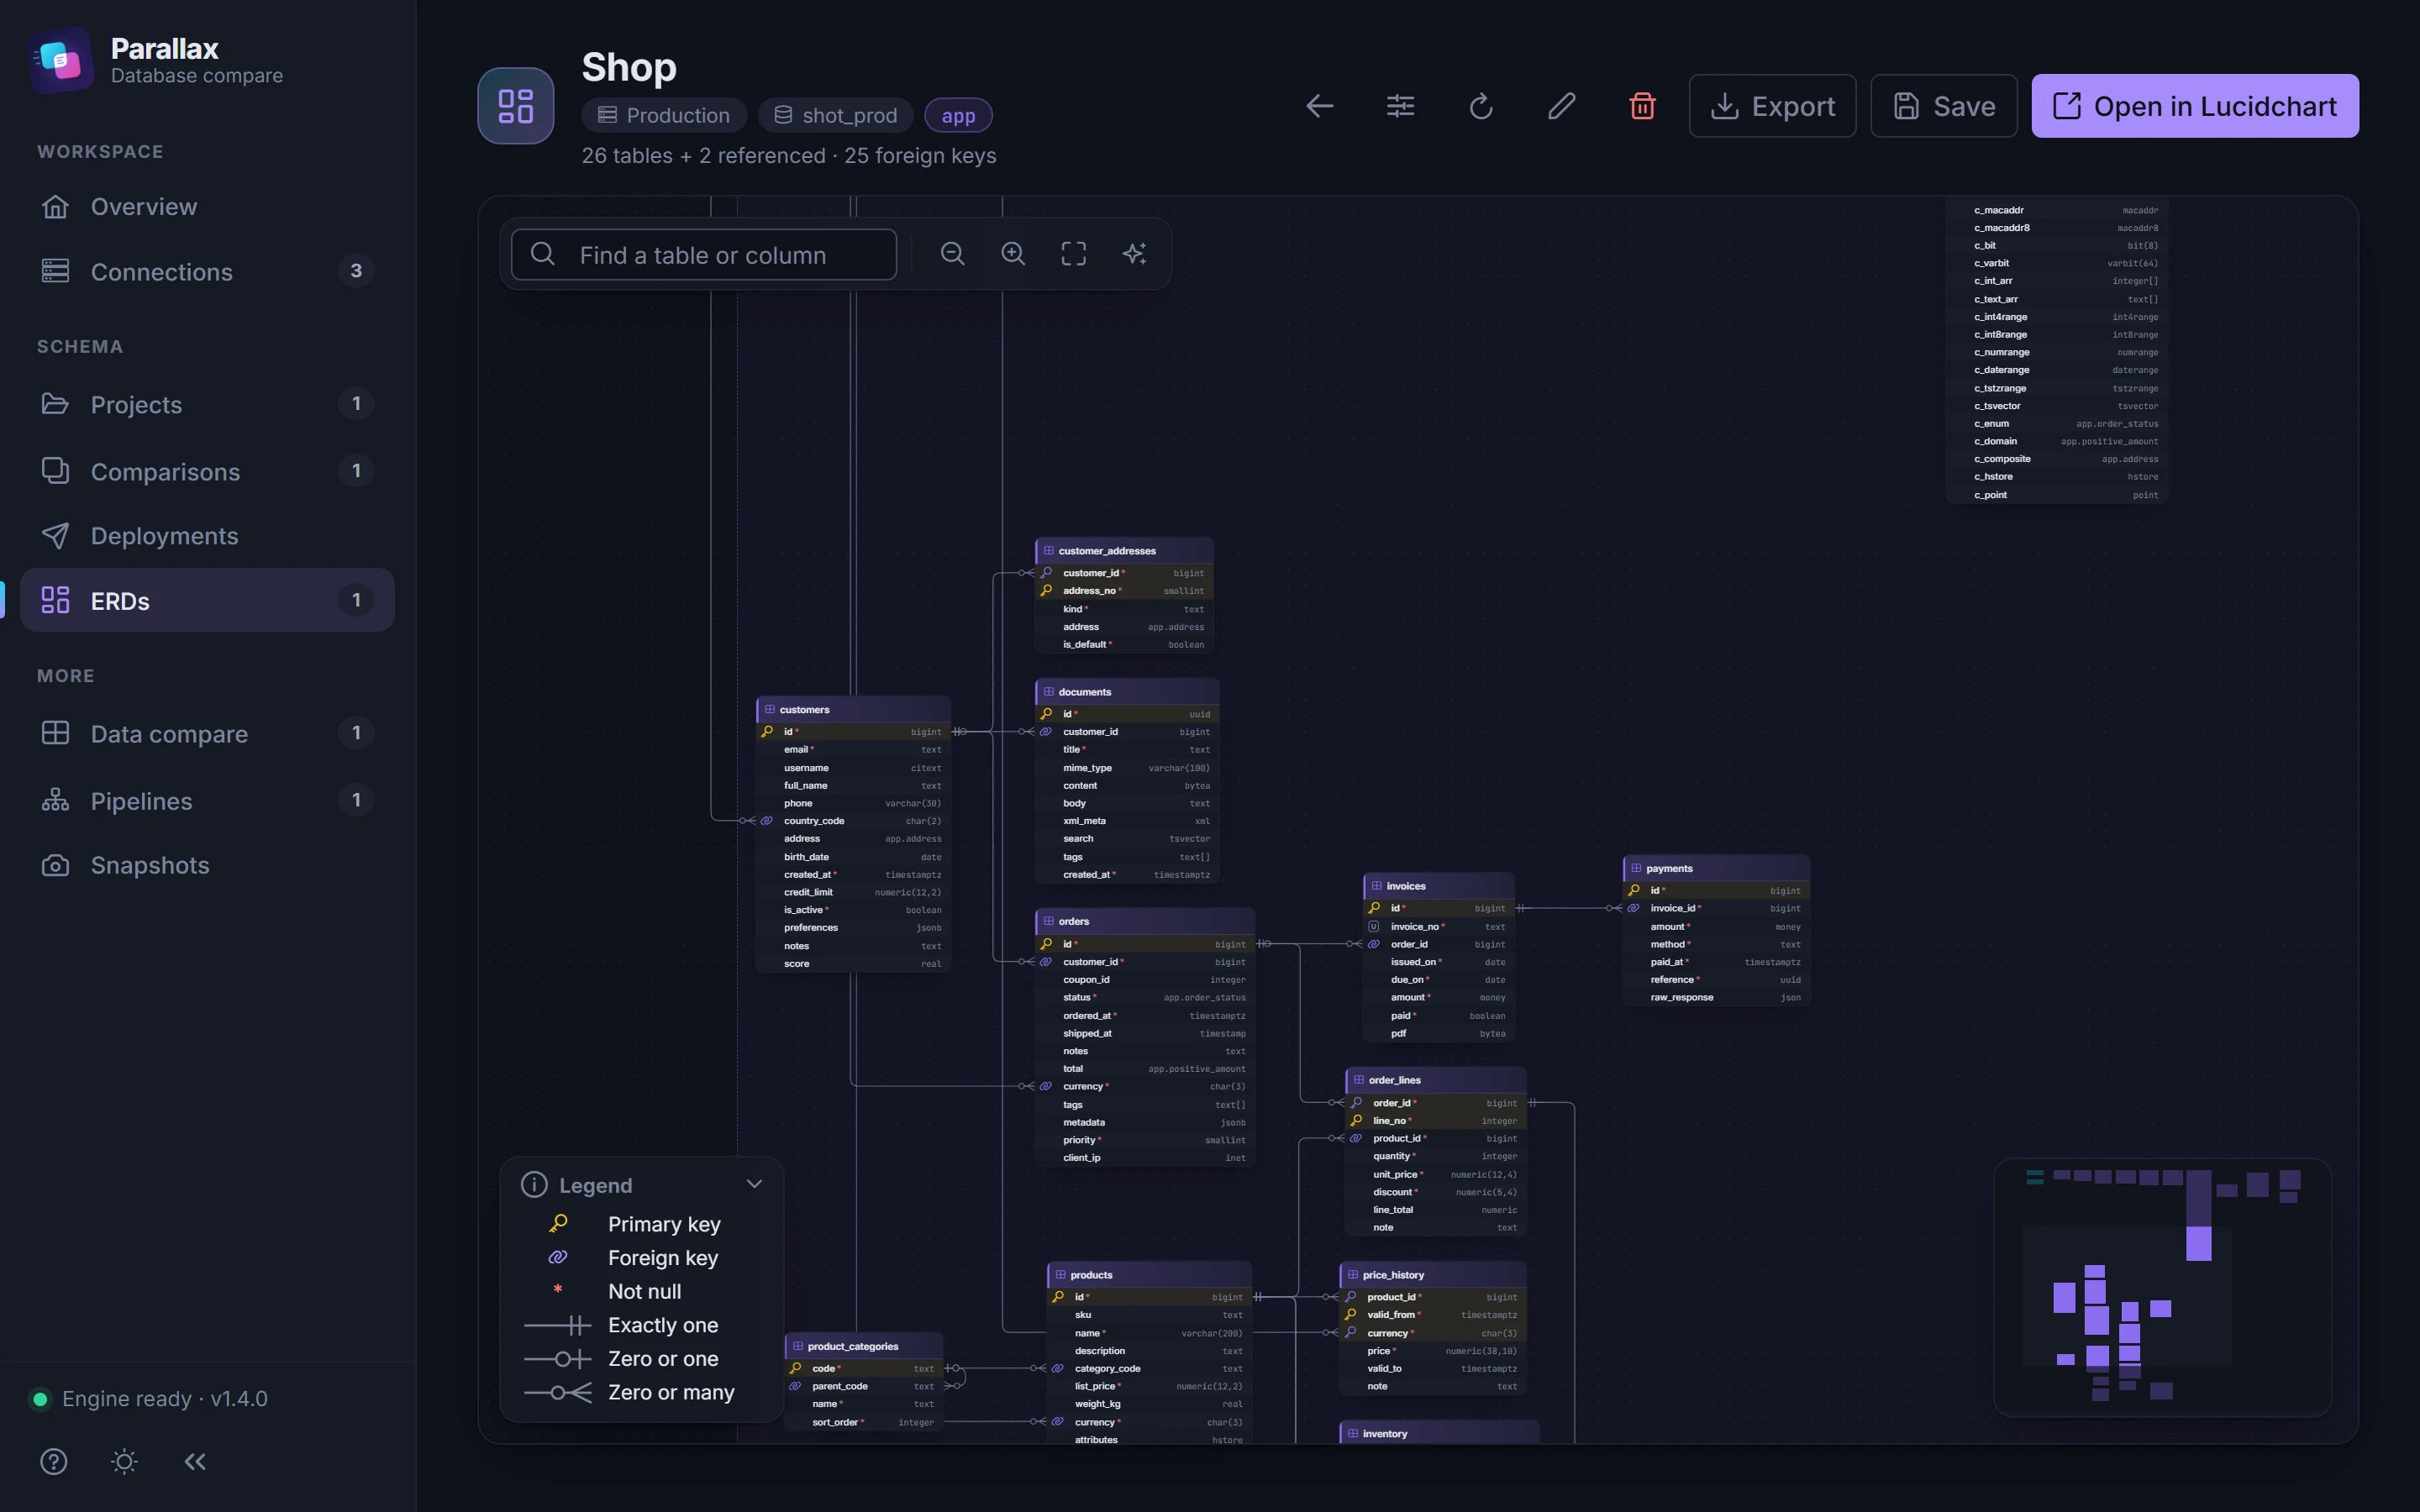
Task: Click the documents id primary key icon
Action: tap(1046, 714)
